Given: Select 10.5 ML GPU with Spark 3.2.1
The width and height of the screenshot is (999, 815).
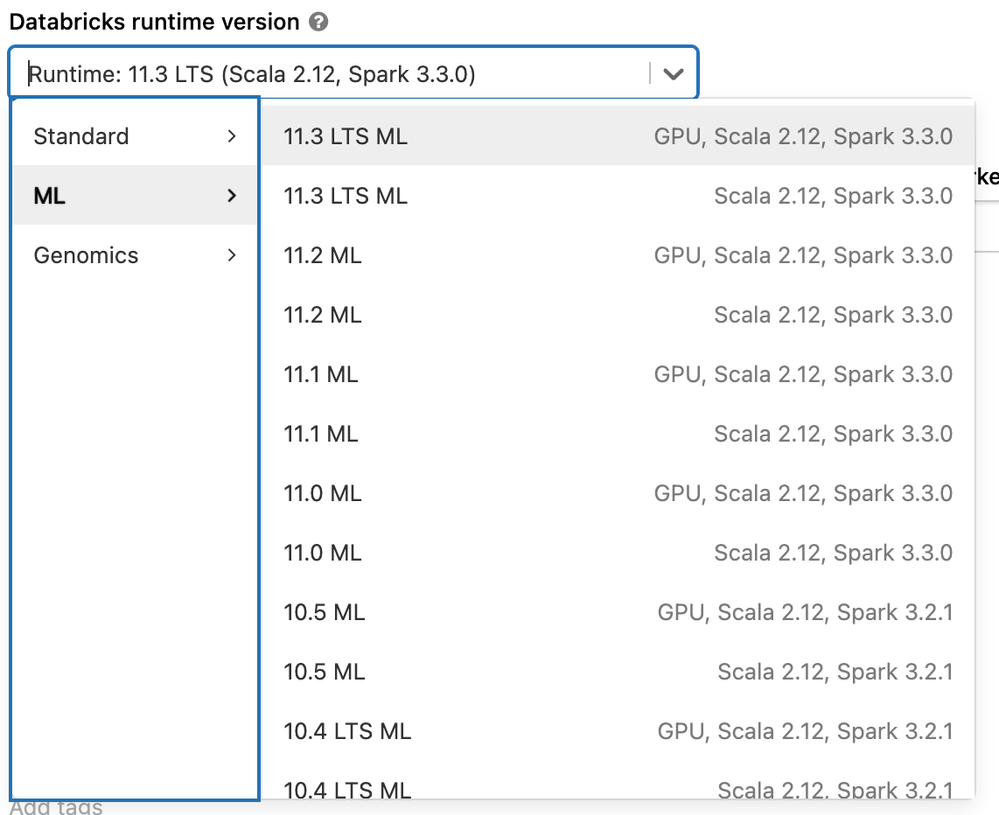Looking at the screenshot, I should [617, 612].
